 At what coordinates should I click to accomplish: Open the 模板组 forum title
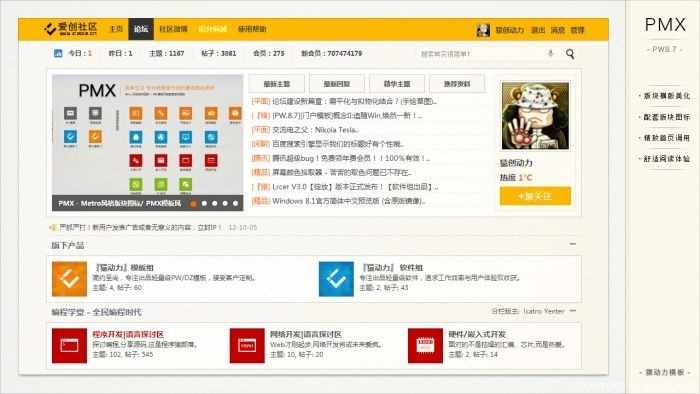124,268
